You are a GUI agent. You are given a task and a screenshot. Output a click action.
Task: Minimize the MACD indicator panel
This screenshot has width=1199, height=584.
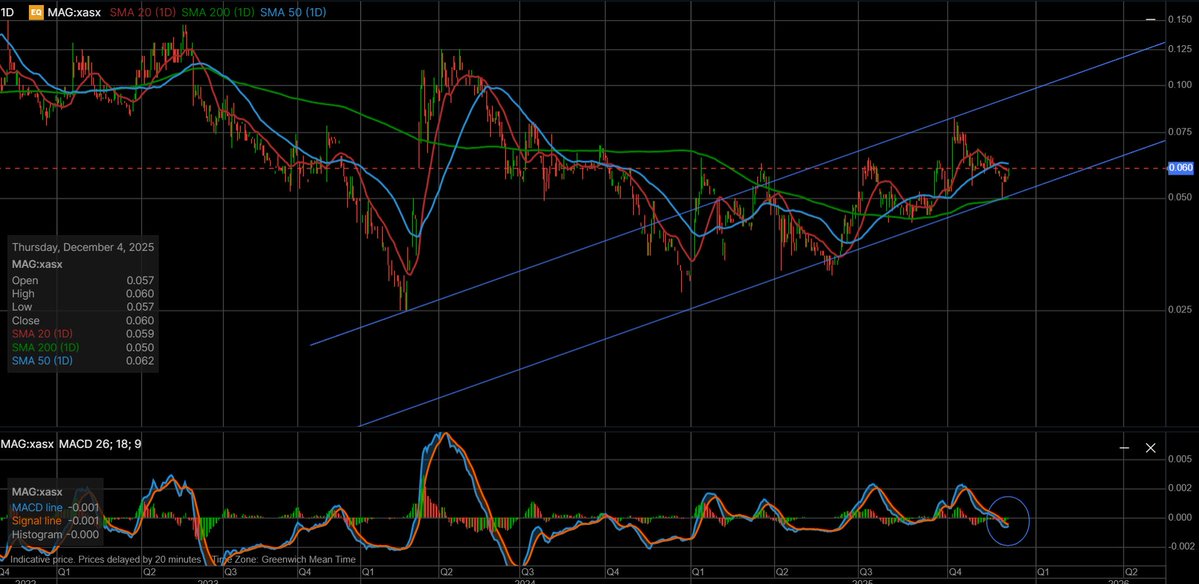coord(1124,448)
